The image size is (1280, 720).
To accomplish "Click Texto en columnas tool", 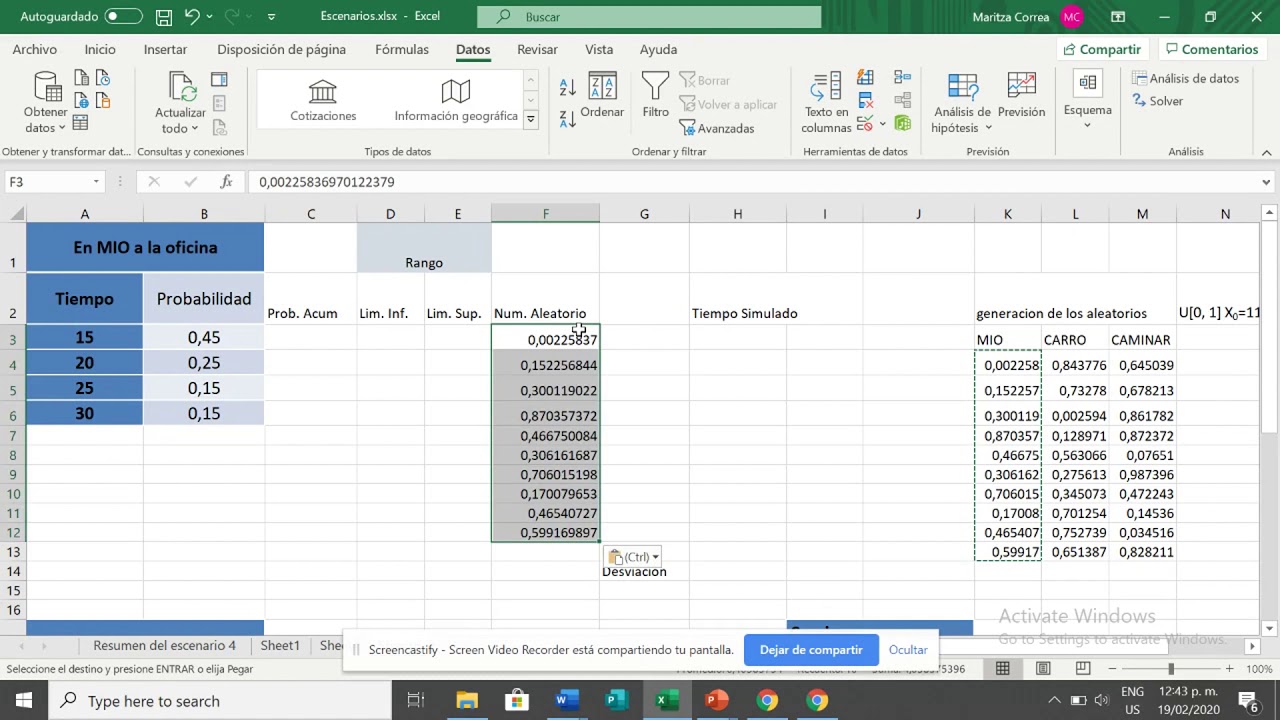I will point(826,103).
